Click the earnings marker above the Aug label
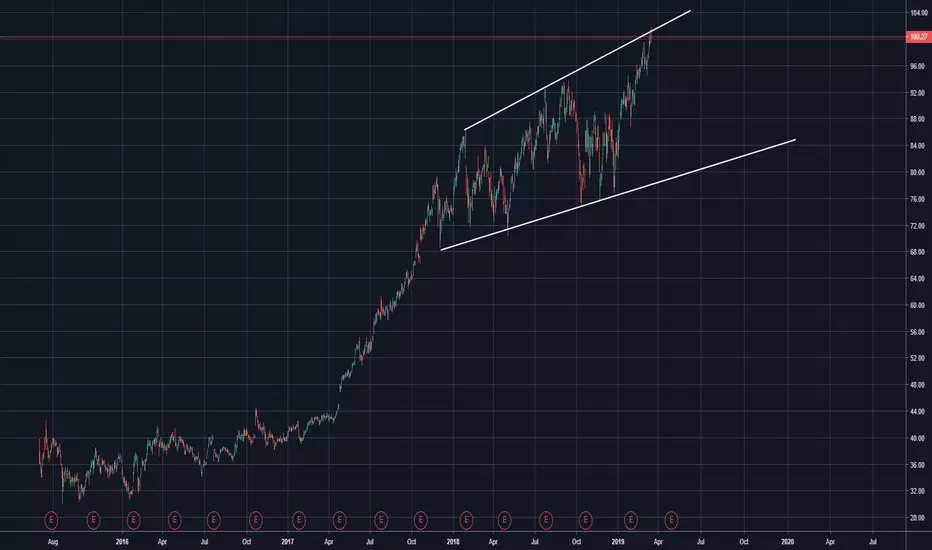The image size is (932, 550). (52, 520)
